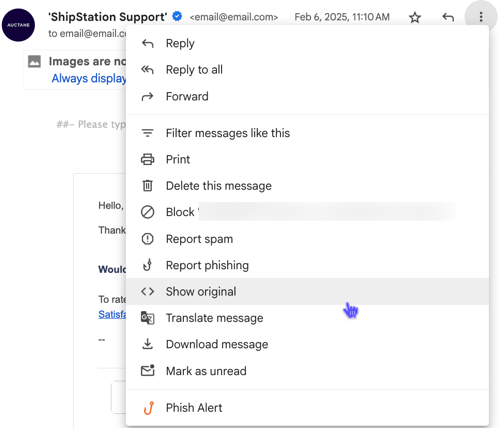
Task: Click the reply arrow in the email header
Action: coord(448,17)
